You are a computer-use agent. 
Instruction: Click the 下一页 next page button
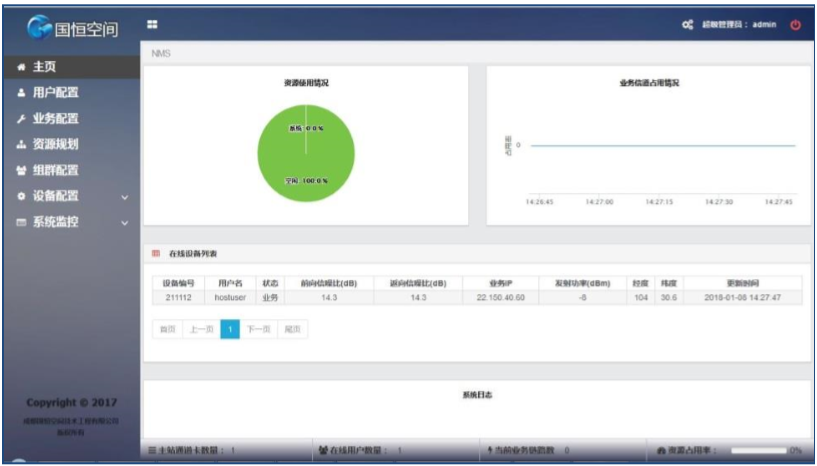click(259, 329)
